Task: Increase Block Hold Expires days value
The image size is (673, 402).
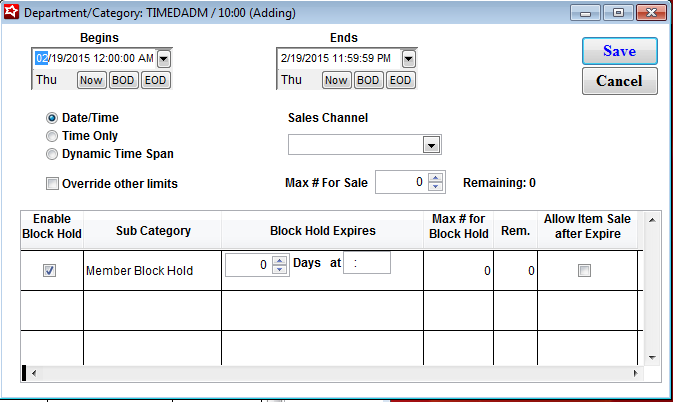Action: click(x=279, y=260)
